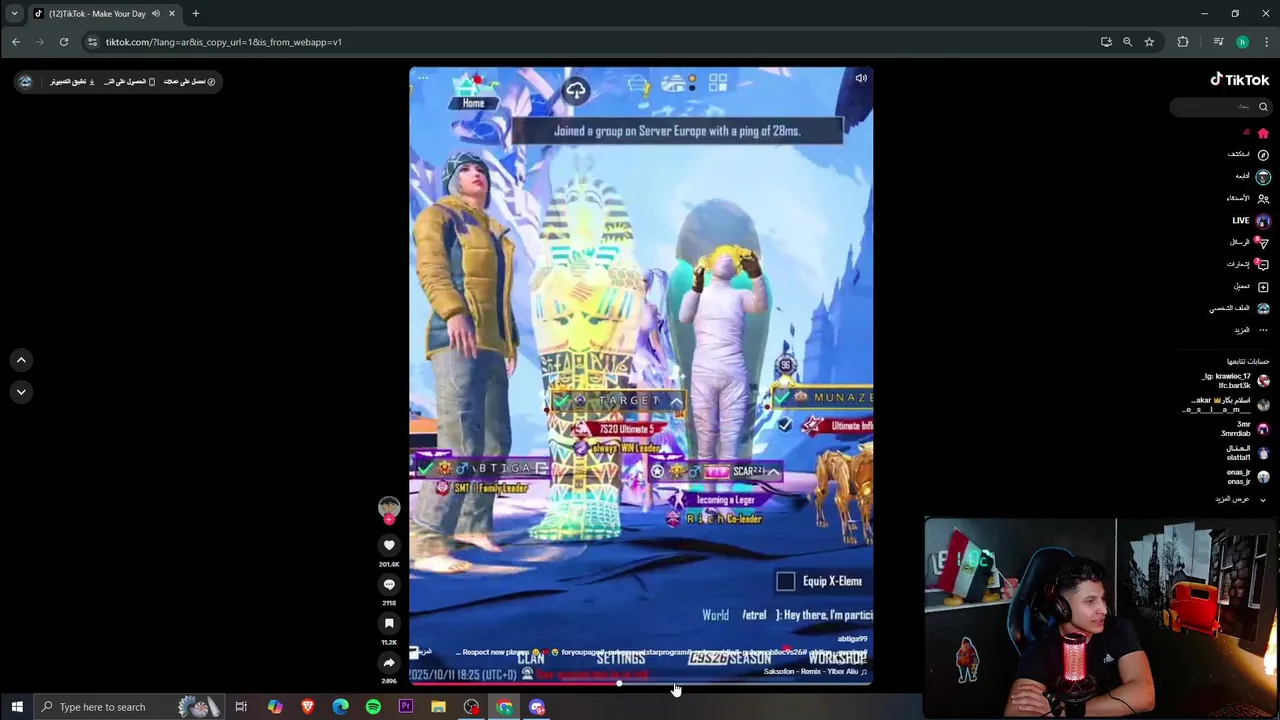Viewport: 1280px width, 720px height.
Task: Go to next video with down arrow
Action: (x=21, y=392)
